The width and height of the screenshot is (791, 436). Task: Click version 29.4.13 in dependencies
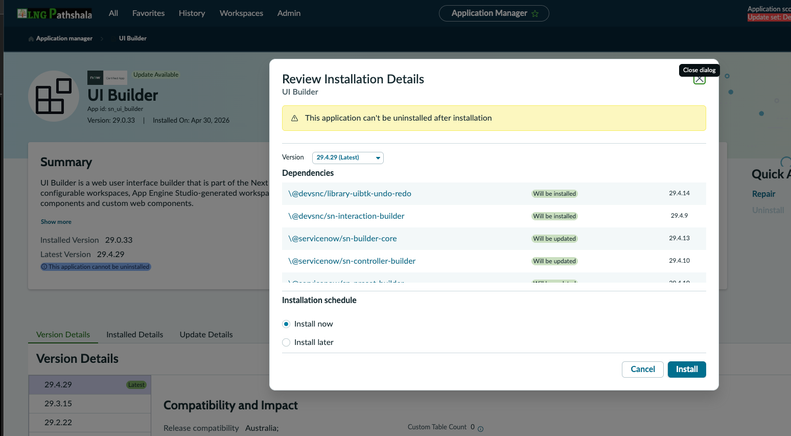click(679, 238)
